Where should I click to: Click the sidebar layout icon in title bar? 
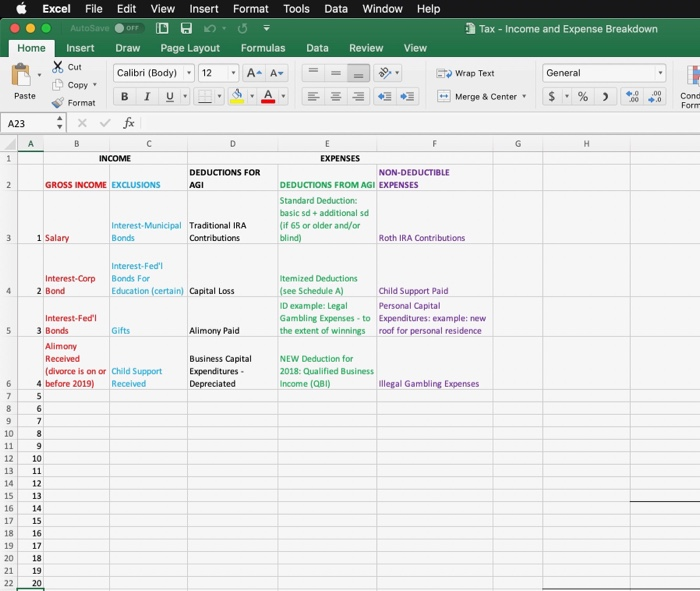162,28
